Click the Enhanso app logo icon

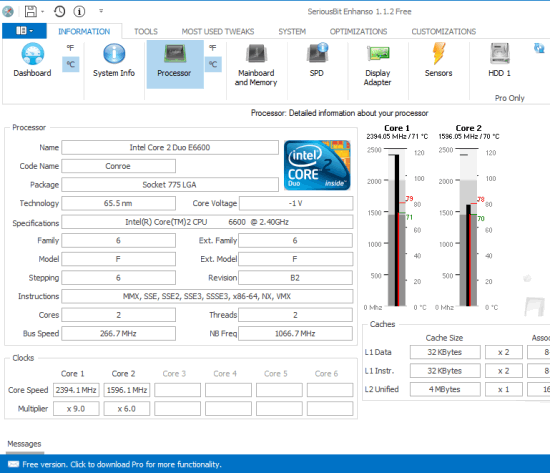coord(8,11)
